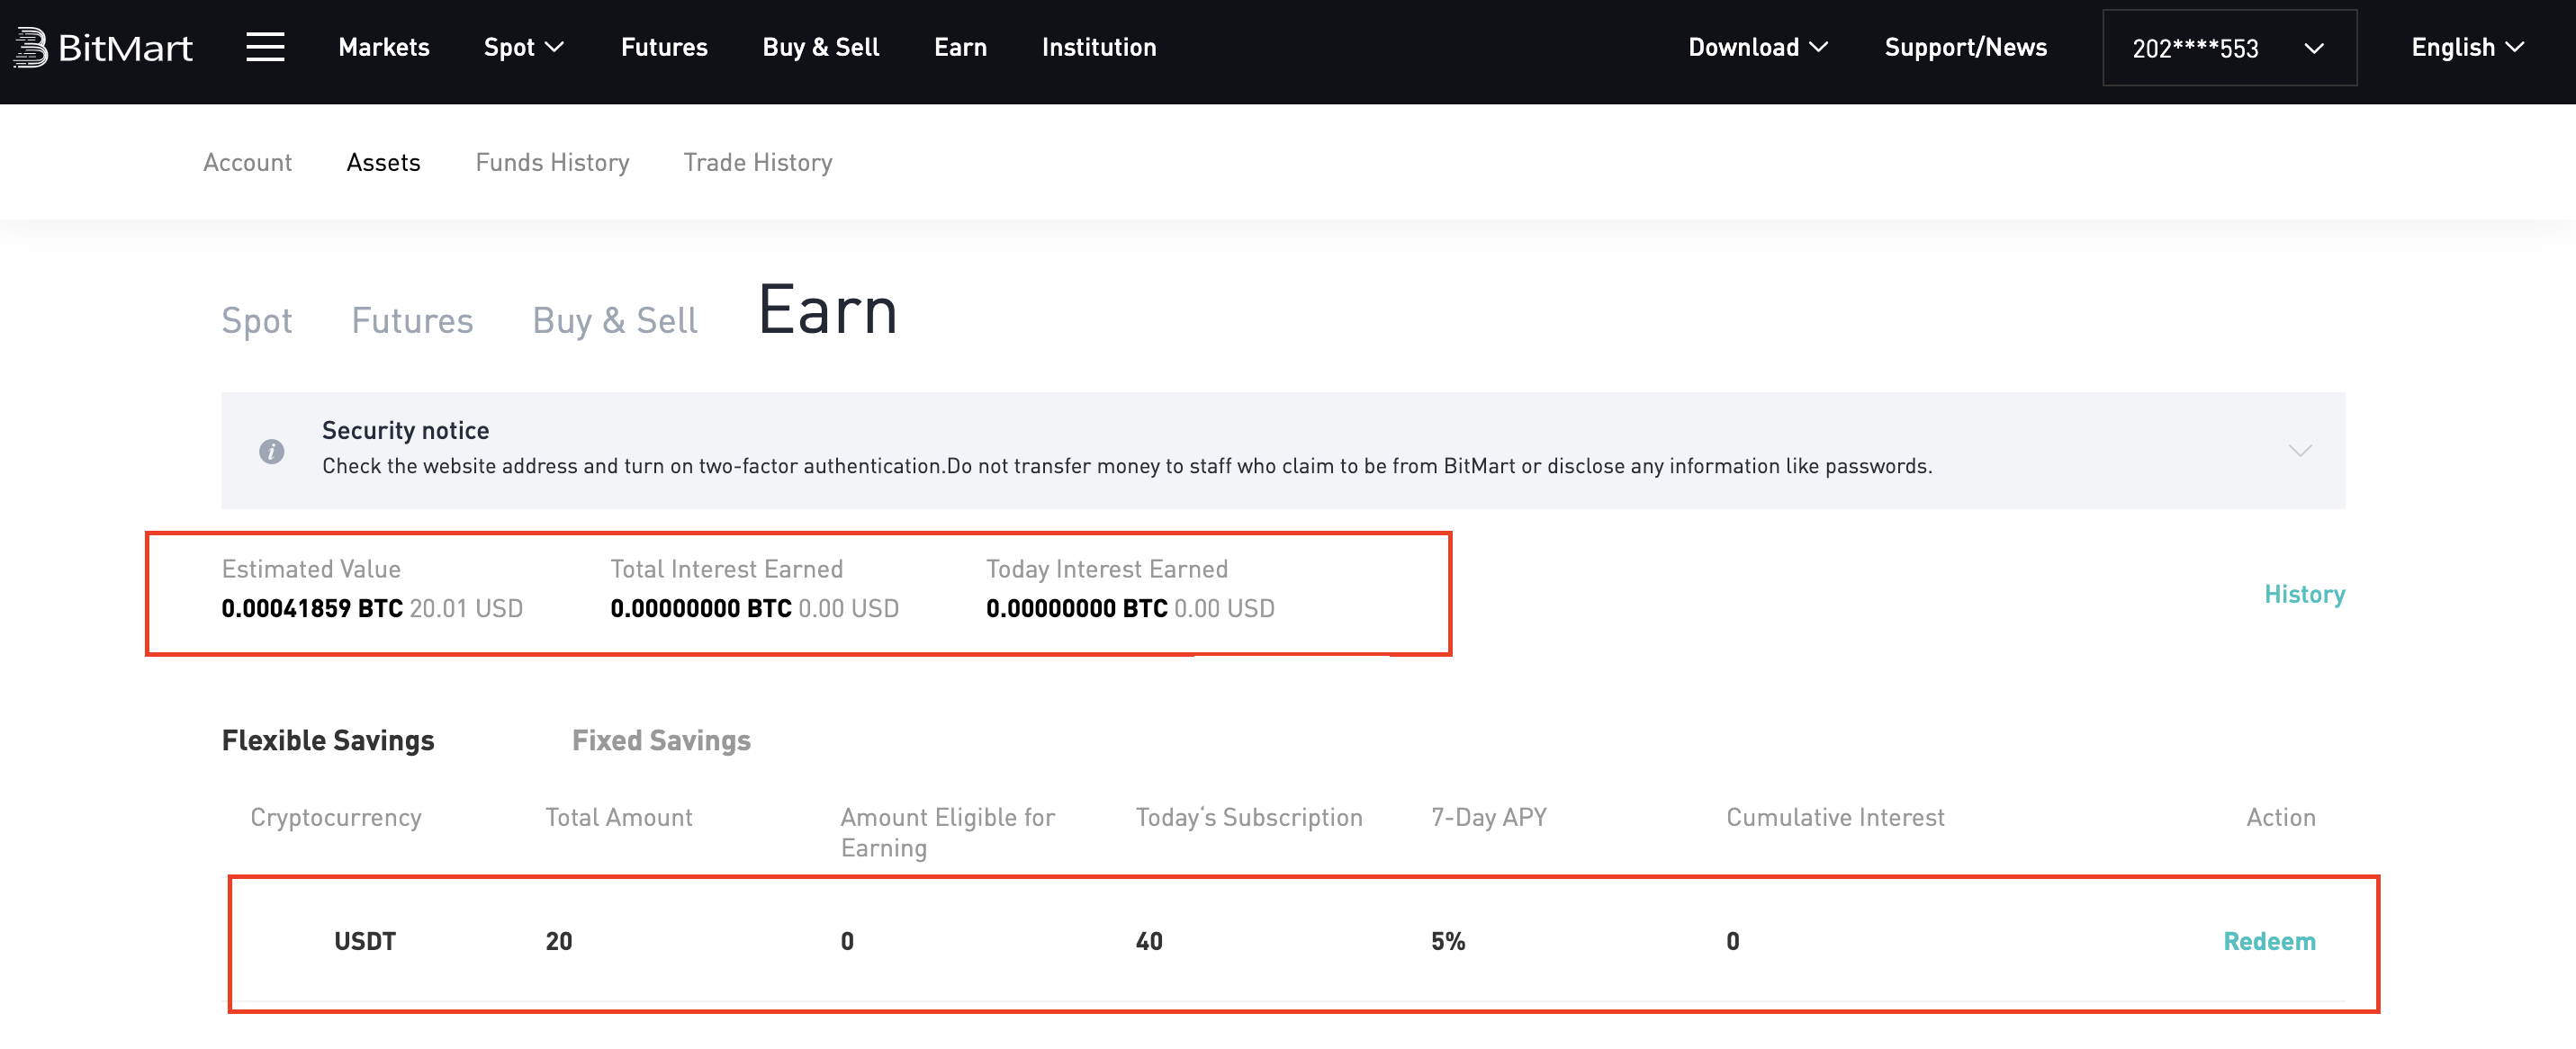This screenshot has height=1049, width=2576.
Task: Open Markets in top navigation
Action: (384, 47)
